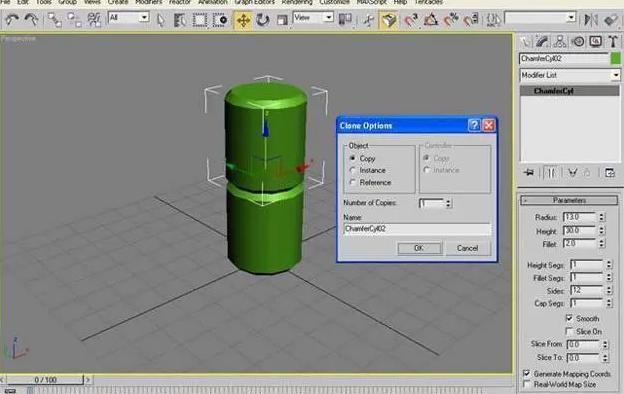Click the Rectangular Selection Region icon
This screenshot has width=624, height=394.
(x=200, y=20)
